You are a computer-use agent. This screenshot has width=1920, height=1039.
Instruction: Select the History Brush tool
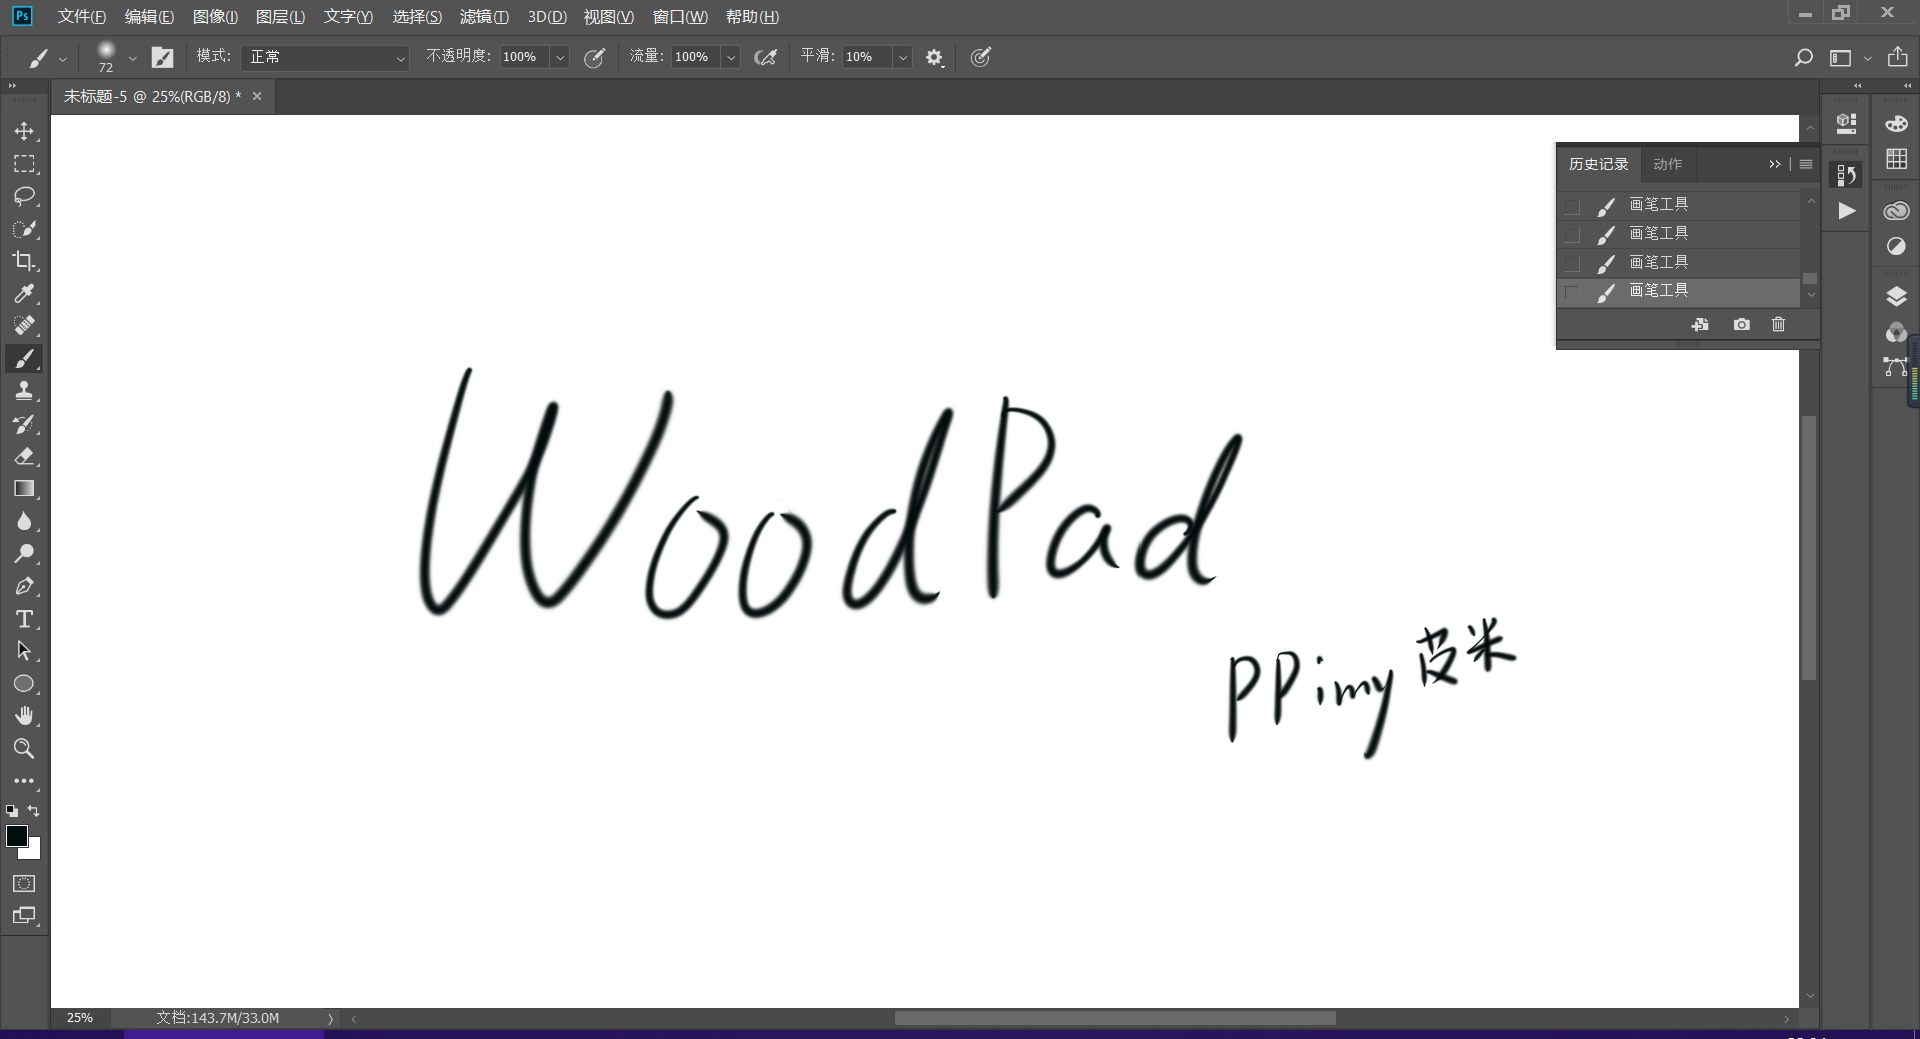24,424
